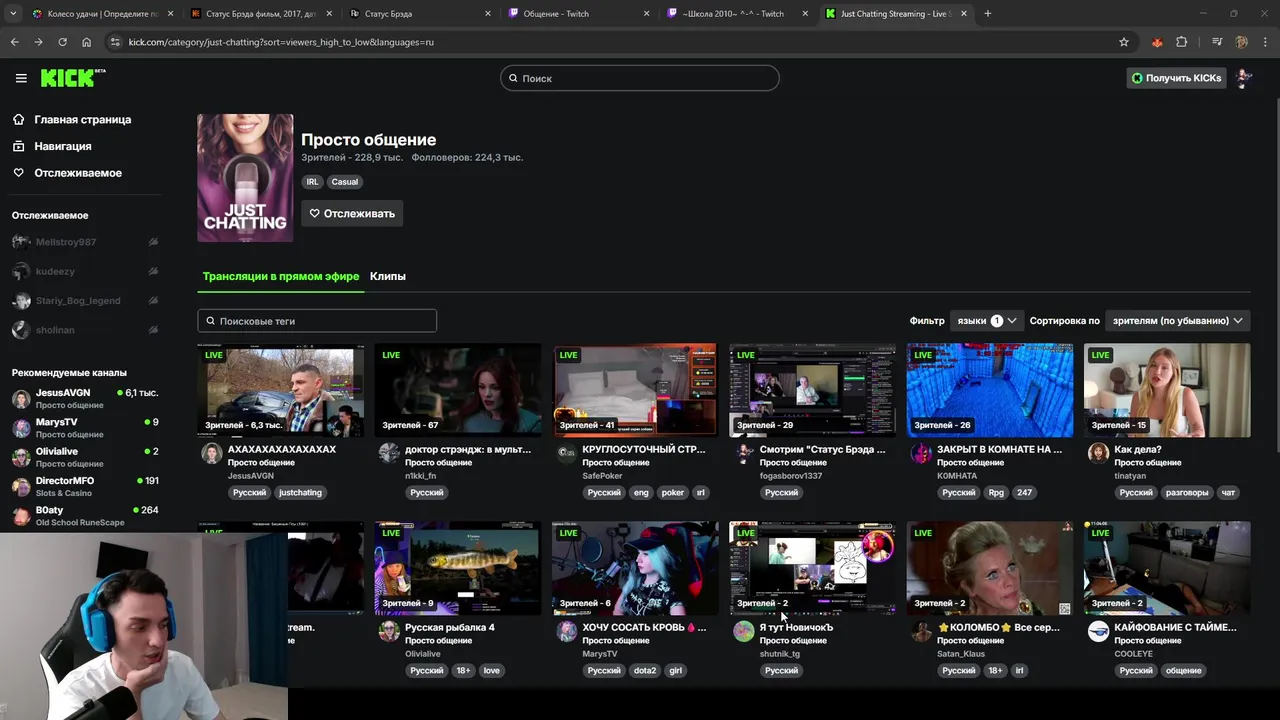Toggle notifications for kudeezy
Image resolution: width=1280 pixels, height=720 pixels.
point(153,271)
